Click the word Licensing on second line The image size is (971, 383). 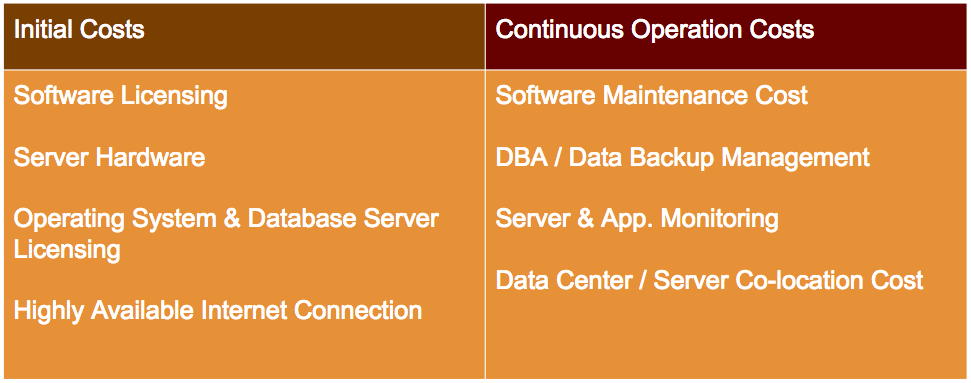(x=67, y=250)
